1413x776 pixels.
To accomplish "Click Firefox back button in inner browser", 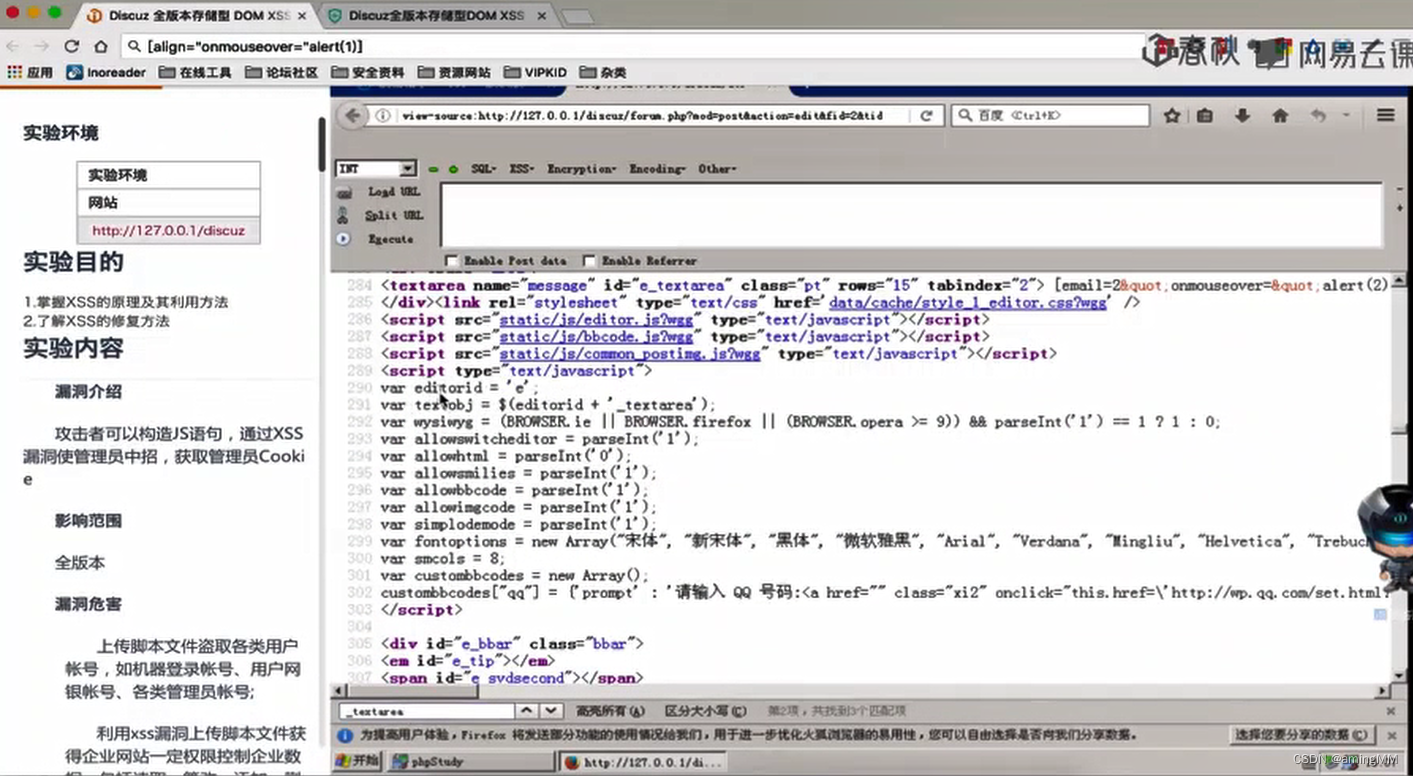I will pos(353,115).
